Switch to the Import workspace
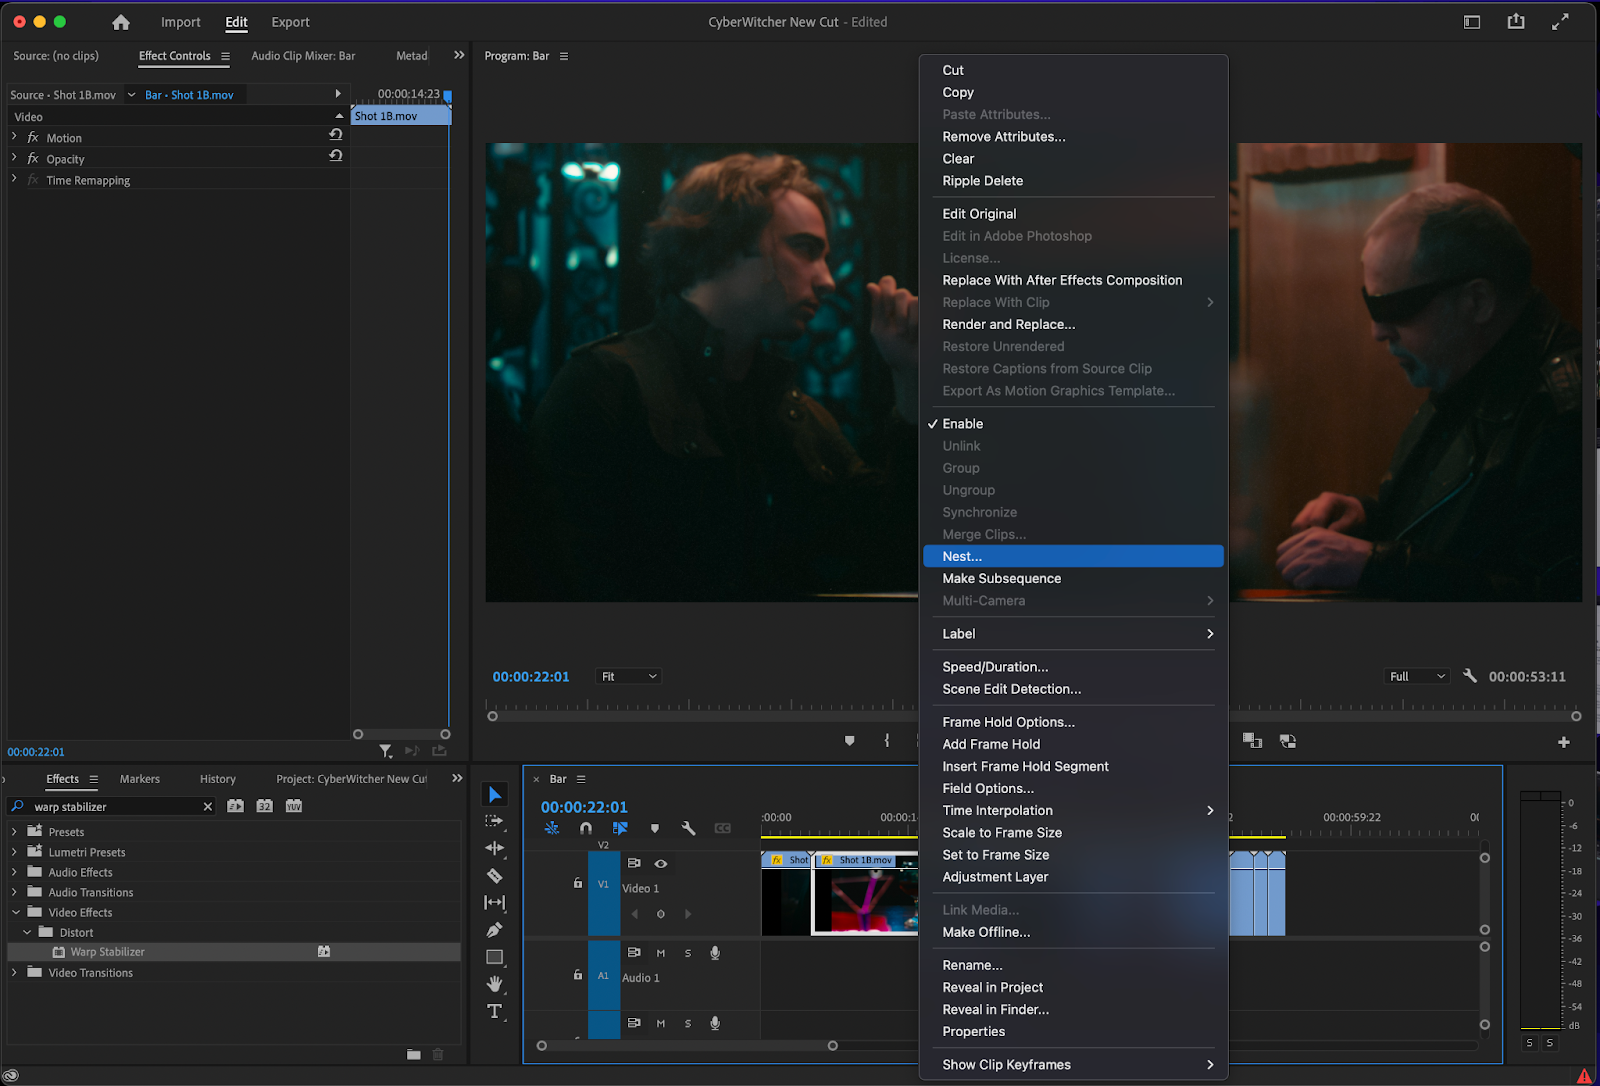Viewport: 1600px width, 1086px height. click(x=181, y=22)
